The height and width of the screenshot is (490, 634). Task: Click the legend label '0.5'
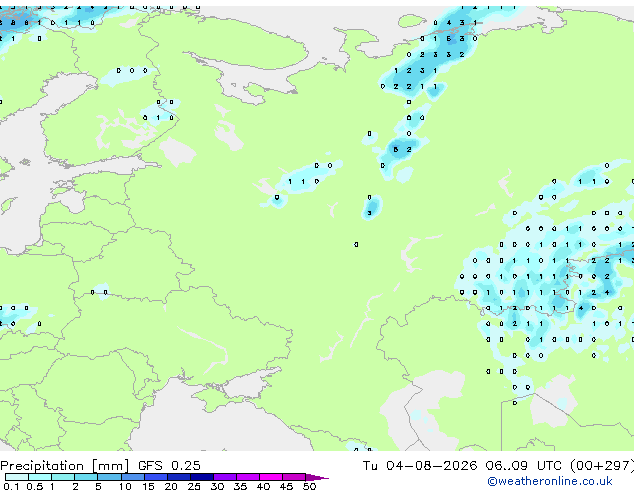click(34, 486)
